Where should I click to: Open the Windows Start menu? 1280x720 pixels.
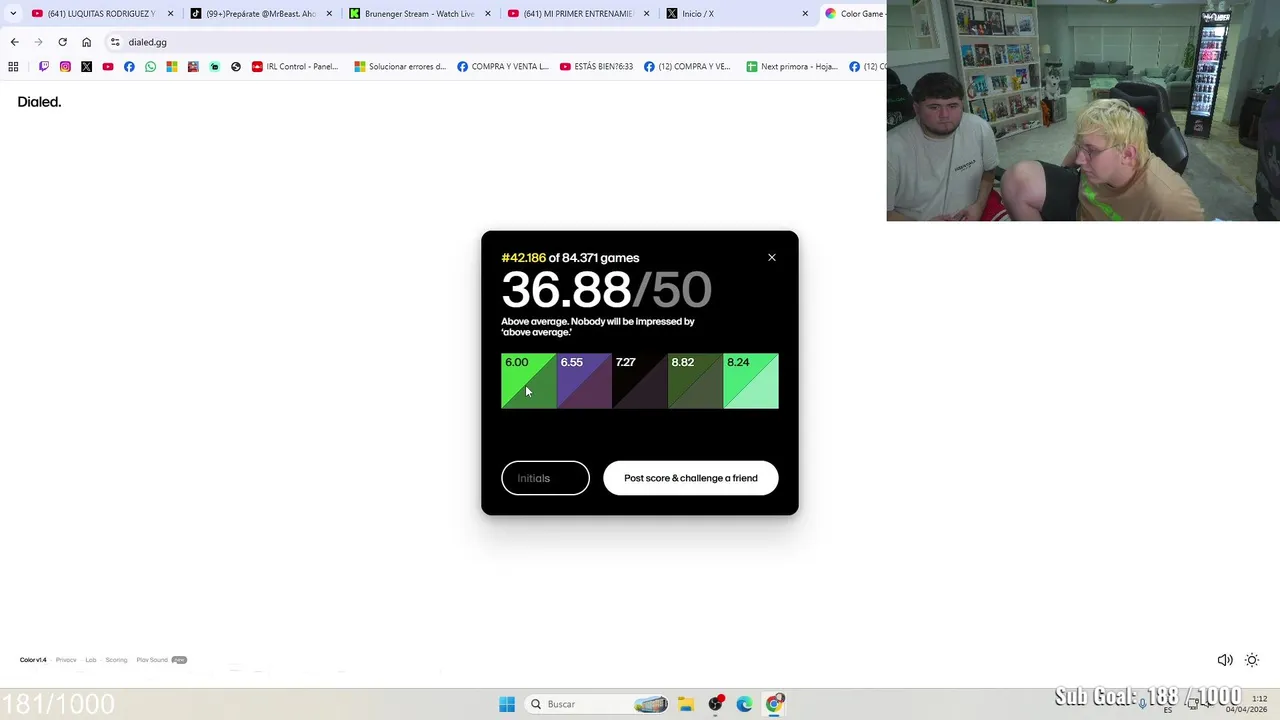click(507, 704)
